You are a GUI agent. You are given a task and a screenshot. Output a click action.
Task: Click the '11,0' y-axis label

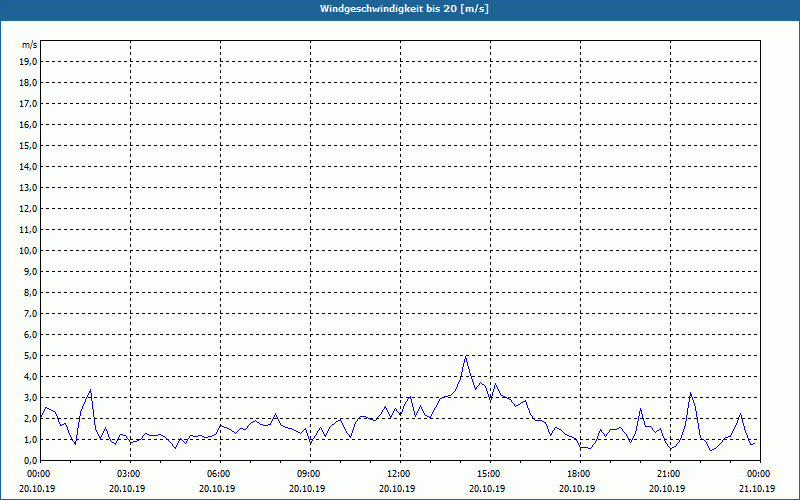(29, 230)
